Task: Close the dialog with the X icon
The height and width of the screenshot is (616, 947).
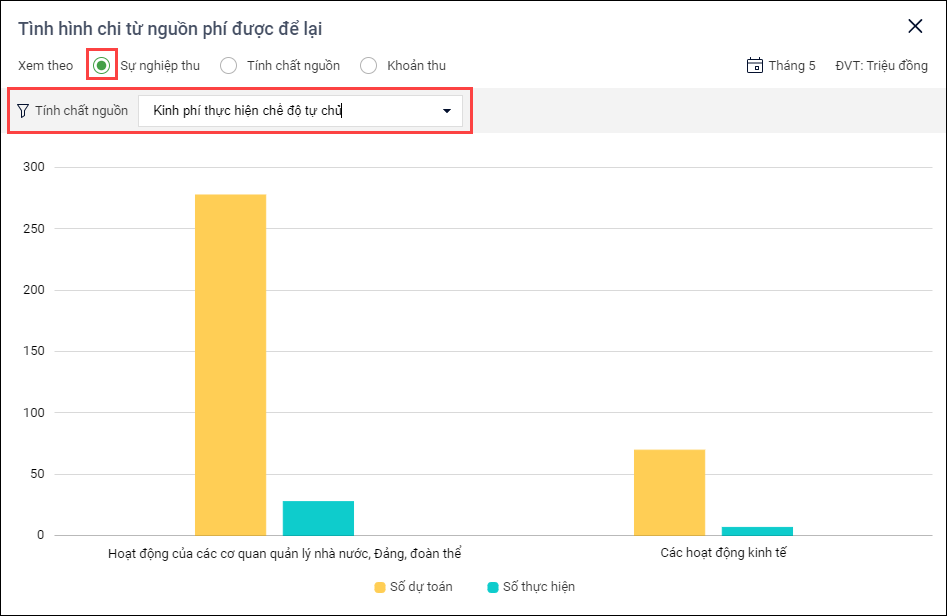Action: coord(915,27)
